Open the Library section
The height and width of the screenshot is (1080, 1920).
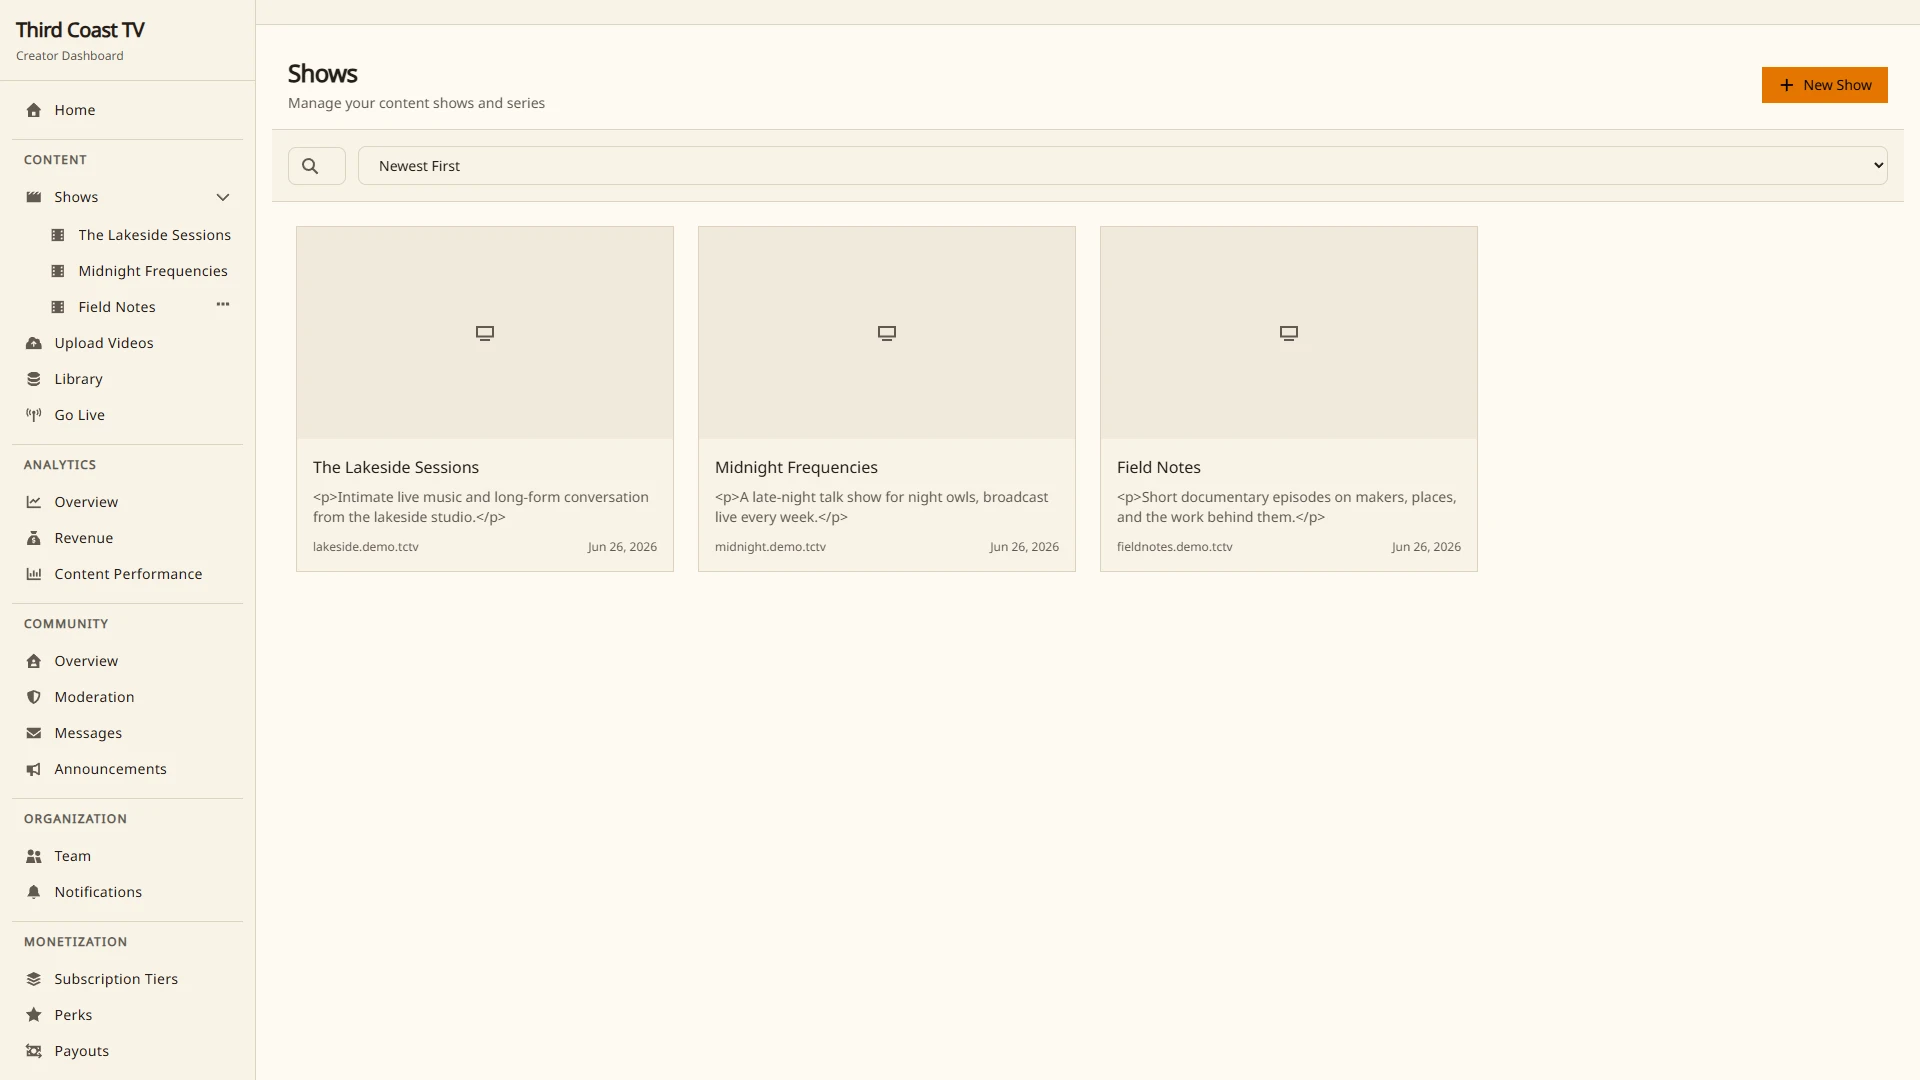click(127, 379)
